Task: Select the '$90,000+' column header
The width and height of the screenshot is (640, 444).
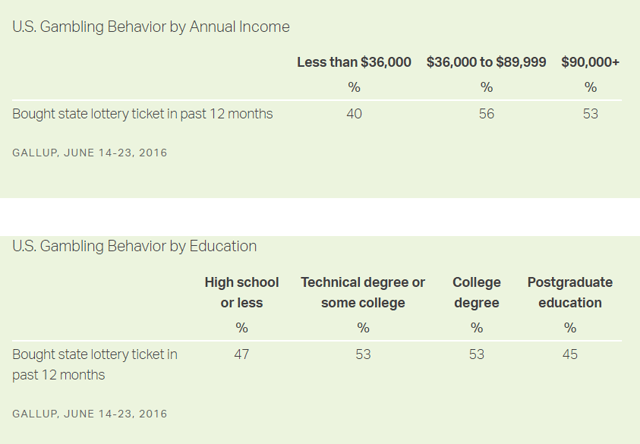Action: [590, 62]
